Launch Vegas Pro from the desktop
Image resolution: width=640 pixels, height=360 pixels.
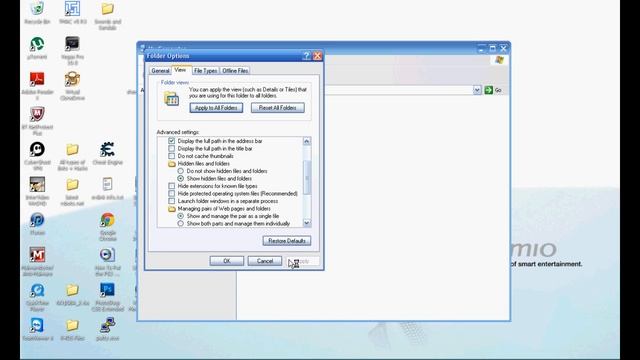[x=72, y=44]
